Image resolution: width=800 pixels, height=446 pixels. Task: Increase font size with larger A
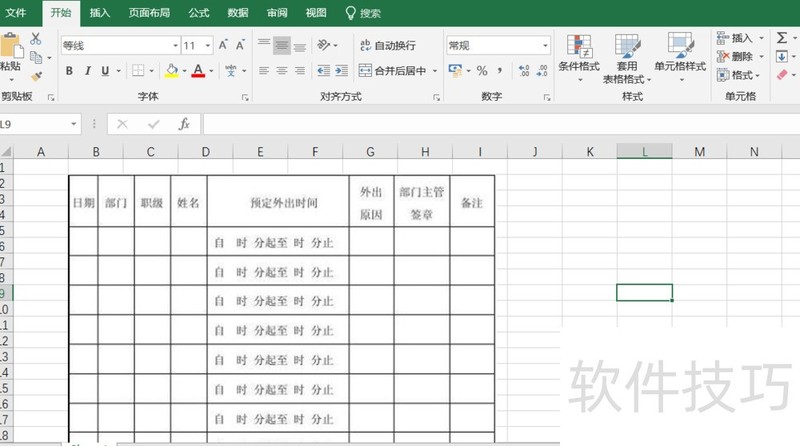(x=223, y=45)
